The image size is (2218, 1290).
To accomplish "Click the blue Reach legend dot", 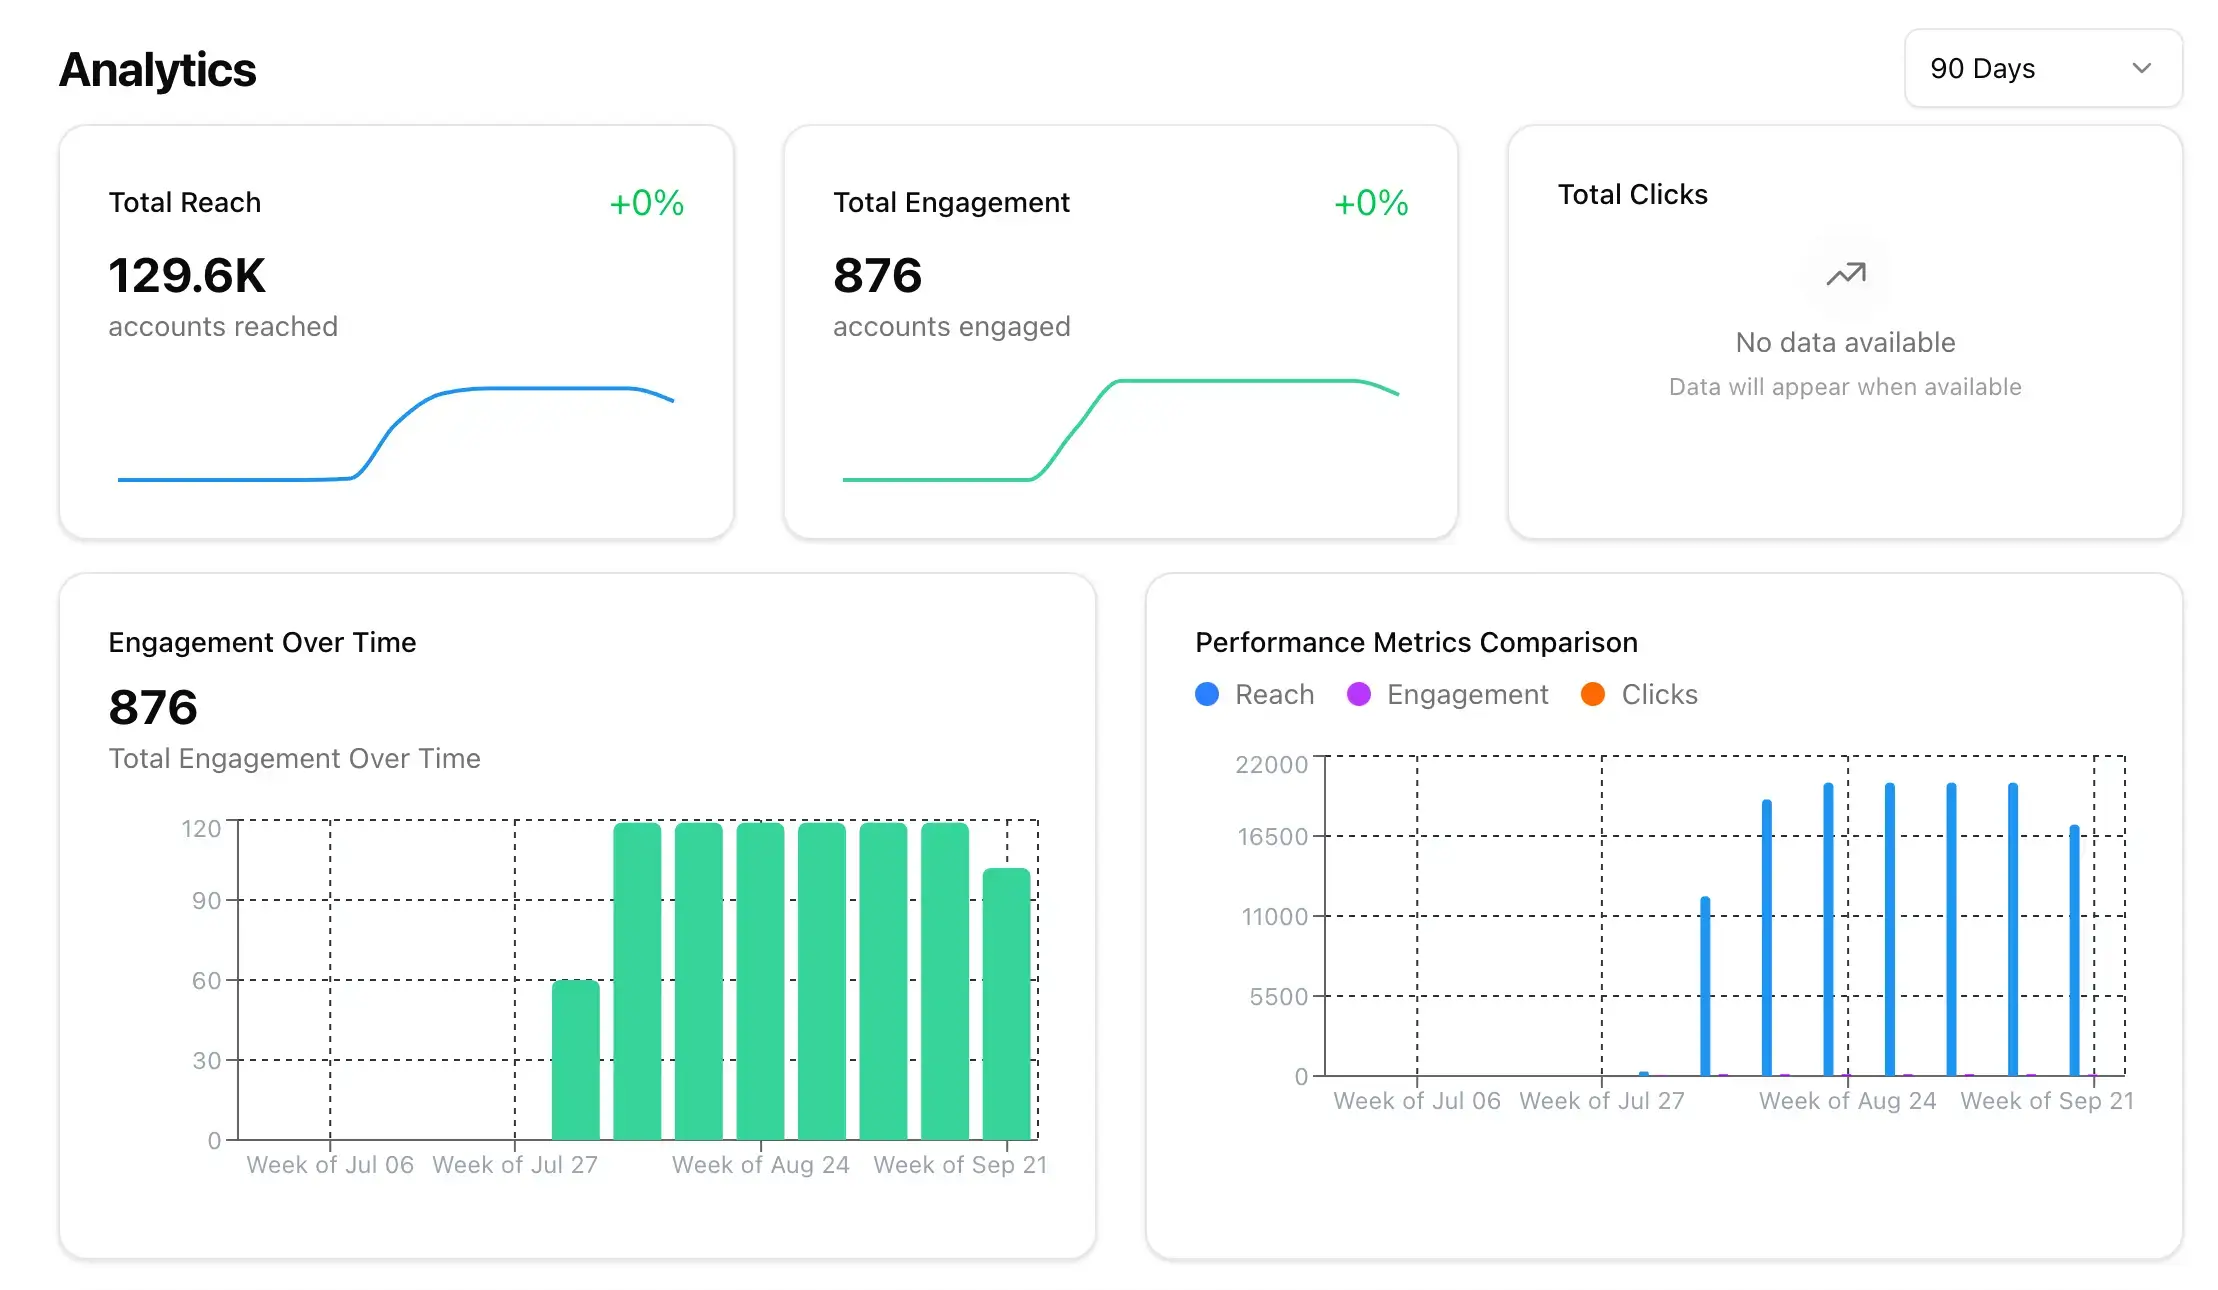I will [x=1206, y=694].
